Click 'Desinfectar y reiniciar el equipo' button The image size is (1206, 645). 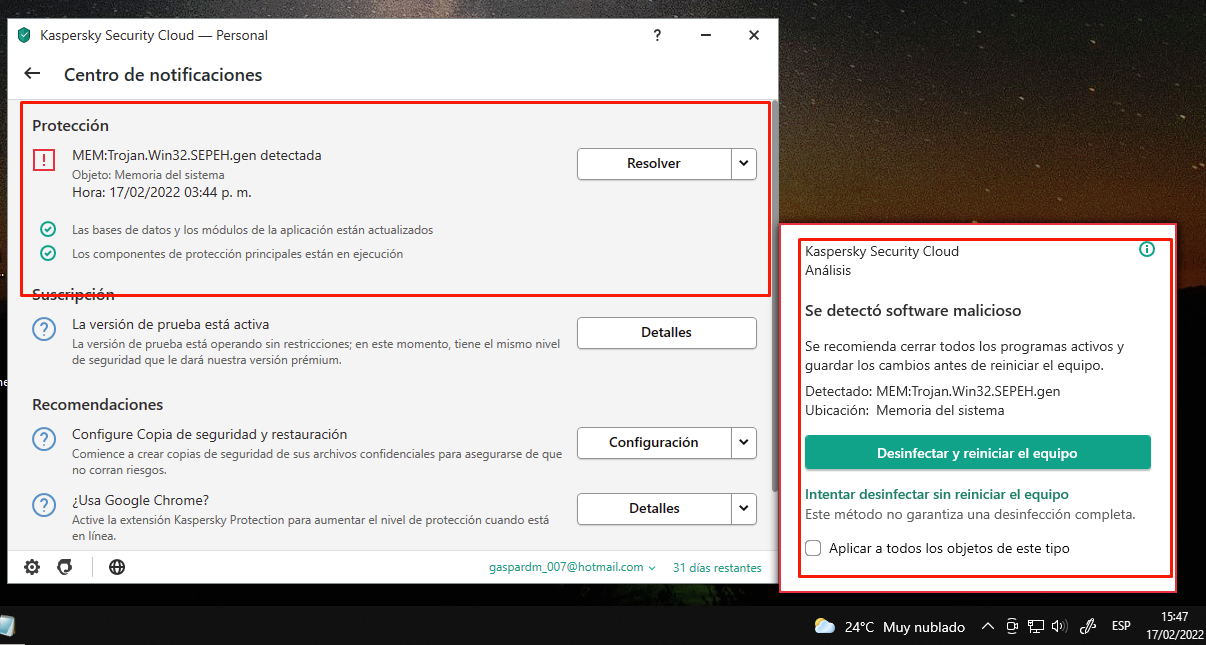click(978, 452)
